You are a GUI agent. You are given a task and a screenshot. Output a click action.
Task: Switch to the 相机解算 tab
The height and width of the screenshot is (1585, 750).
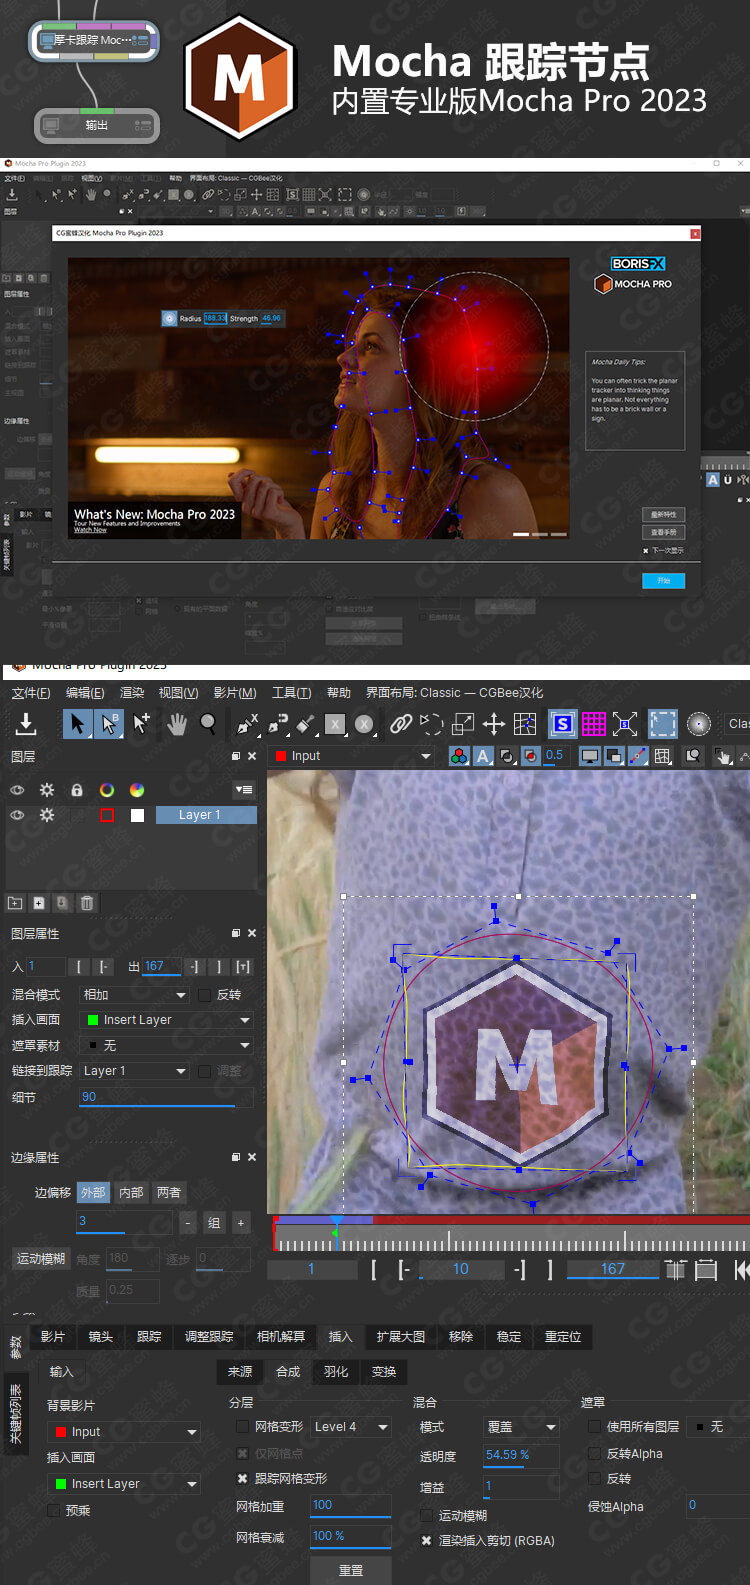(281, 1337)
